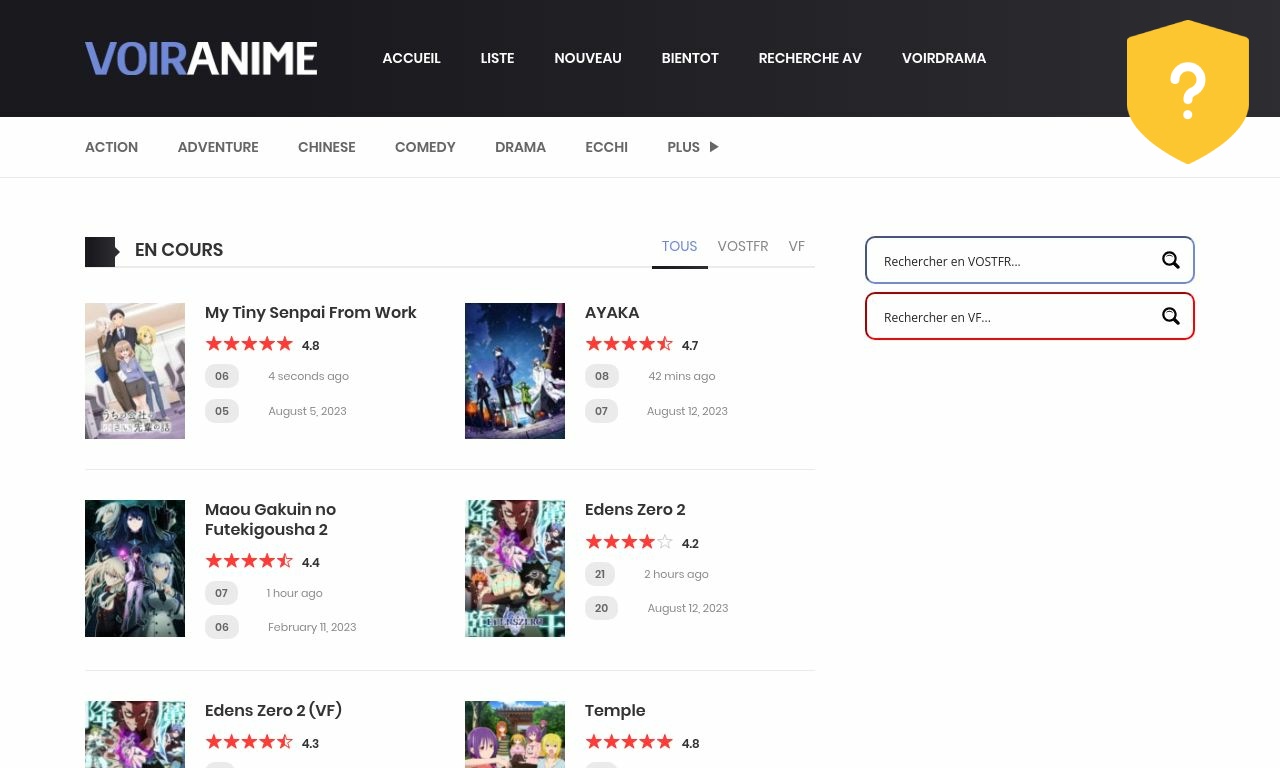This screenshot has height=768, width=1280.
Task: Click the black EN COURS section icon
Action: (x=101, y=251)
